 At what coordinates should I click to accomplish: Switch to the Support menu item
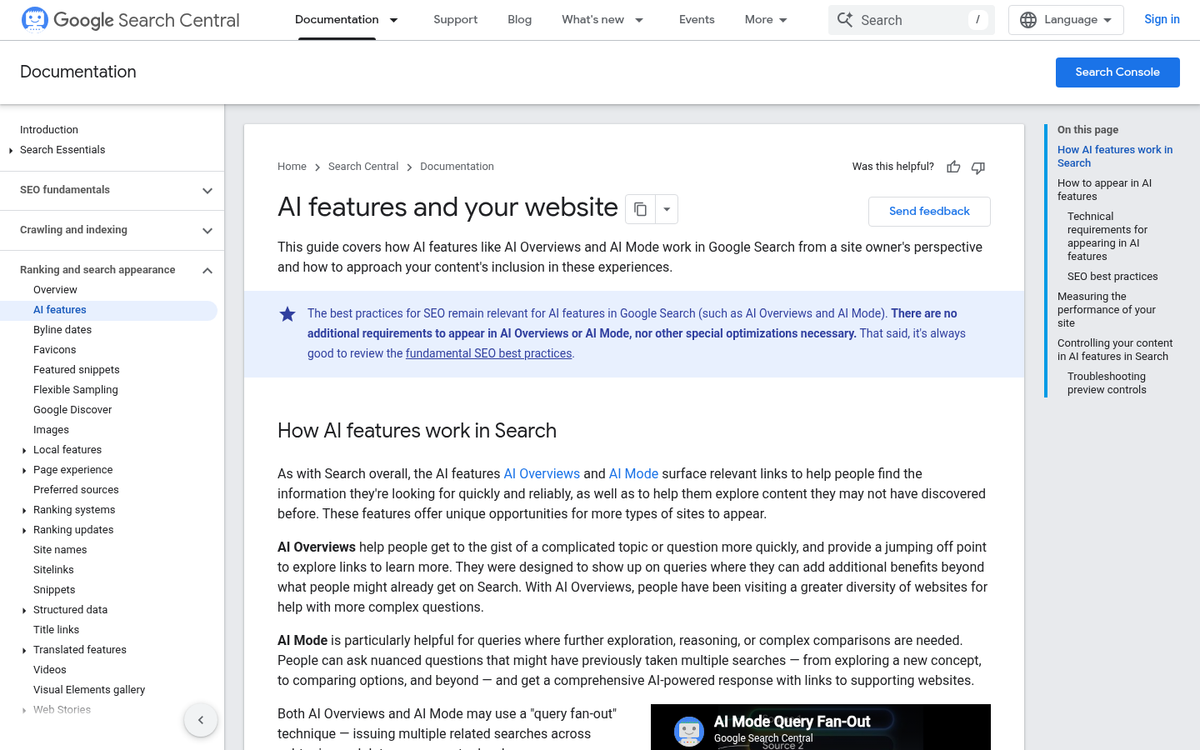click(x=455, y=19)
